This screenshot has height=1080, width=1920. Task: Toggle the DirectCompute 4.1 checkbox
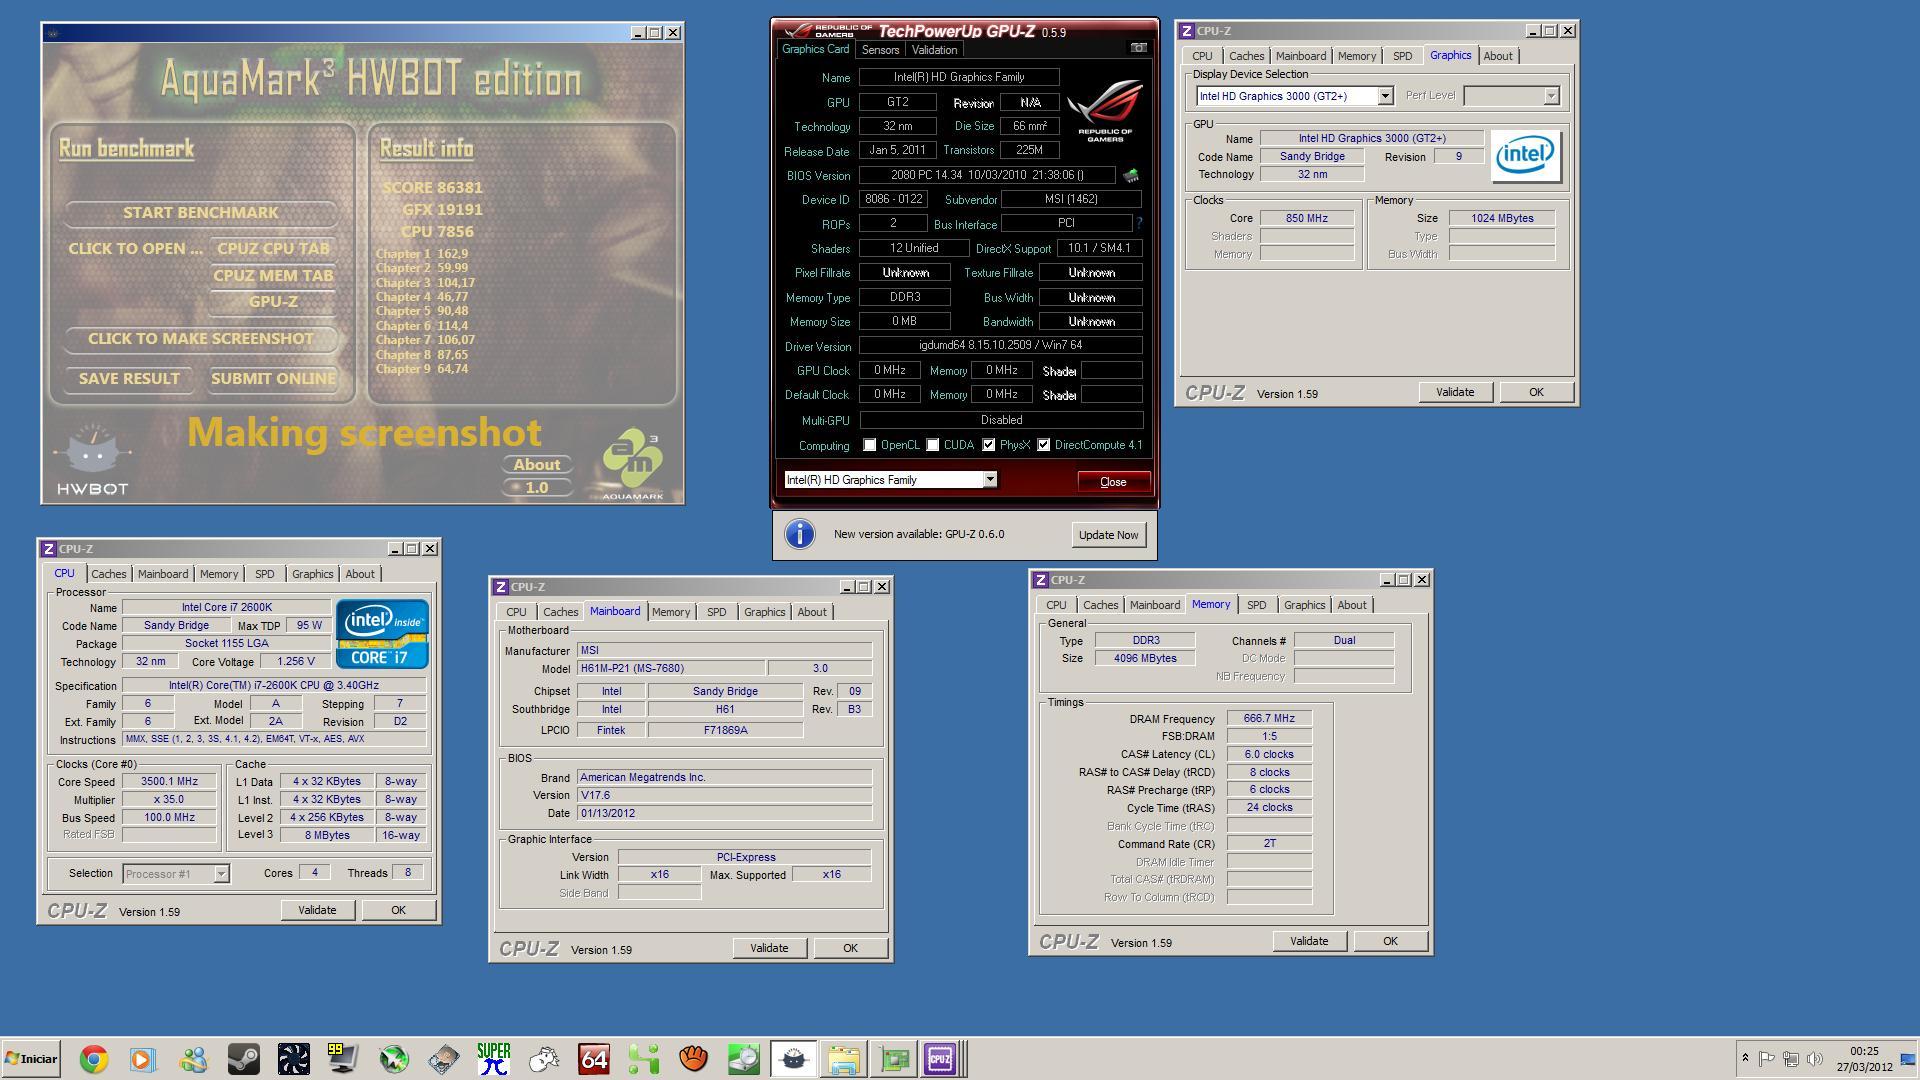point(1044,446)
